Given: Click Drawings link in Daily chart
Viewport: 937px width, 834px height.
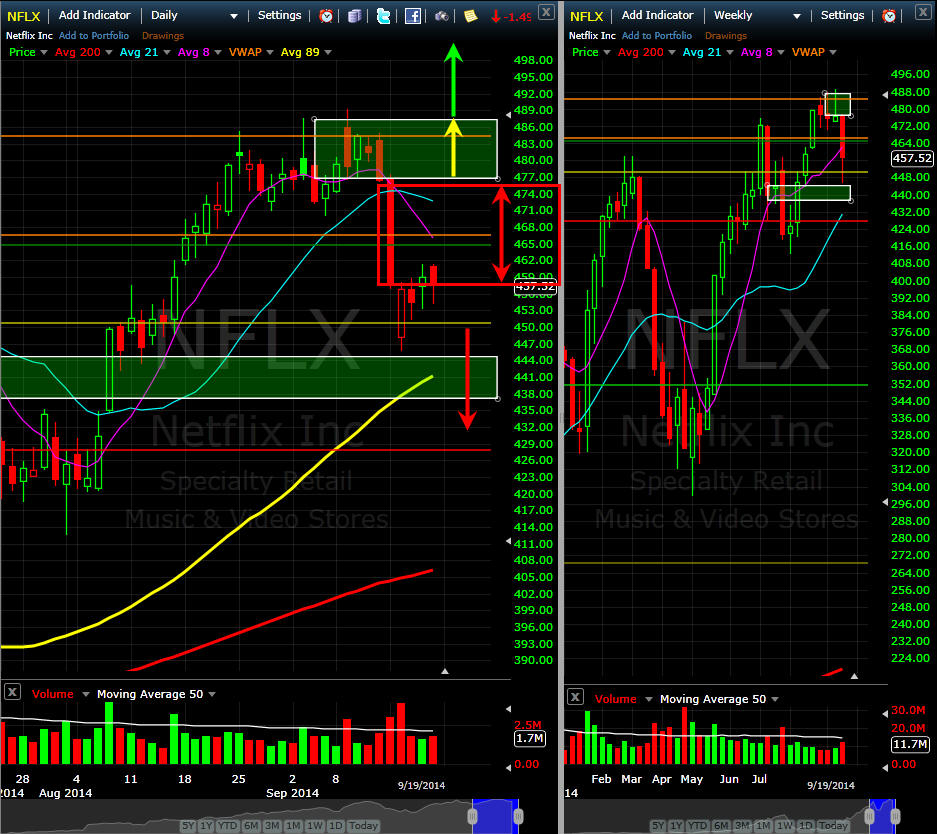Looking at the screenshot, I should 163,36.
